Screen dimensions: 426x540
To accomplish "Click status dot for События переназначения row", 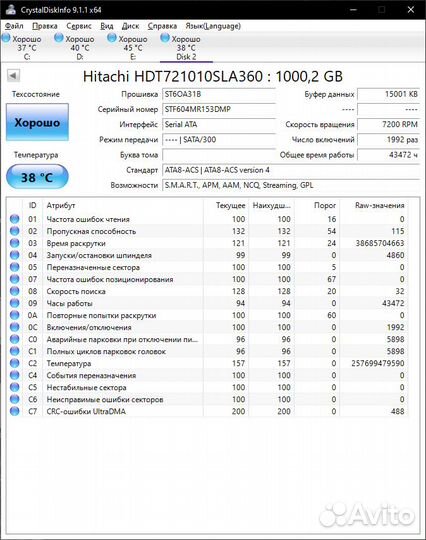I will 14,375.
